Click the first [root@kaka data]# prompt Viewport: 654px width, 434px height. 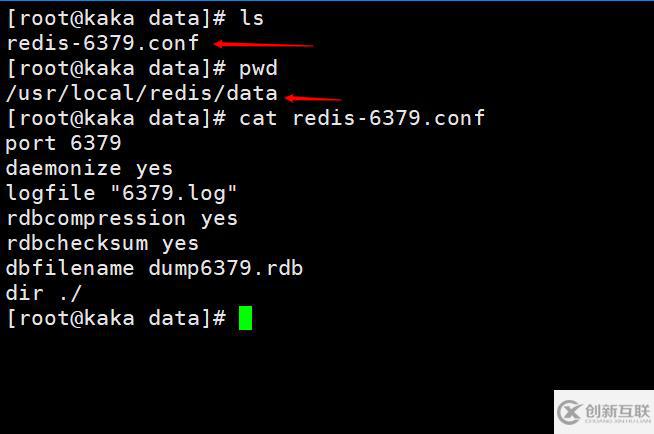[116, 18]
